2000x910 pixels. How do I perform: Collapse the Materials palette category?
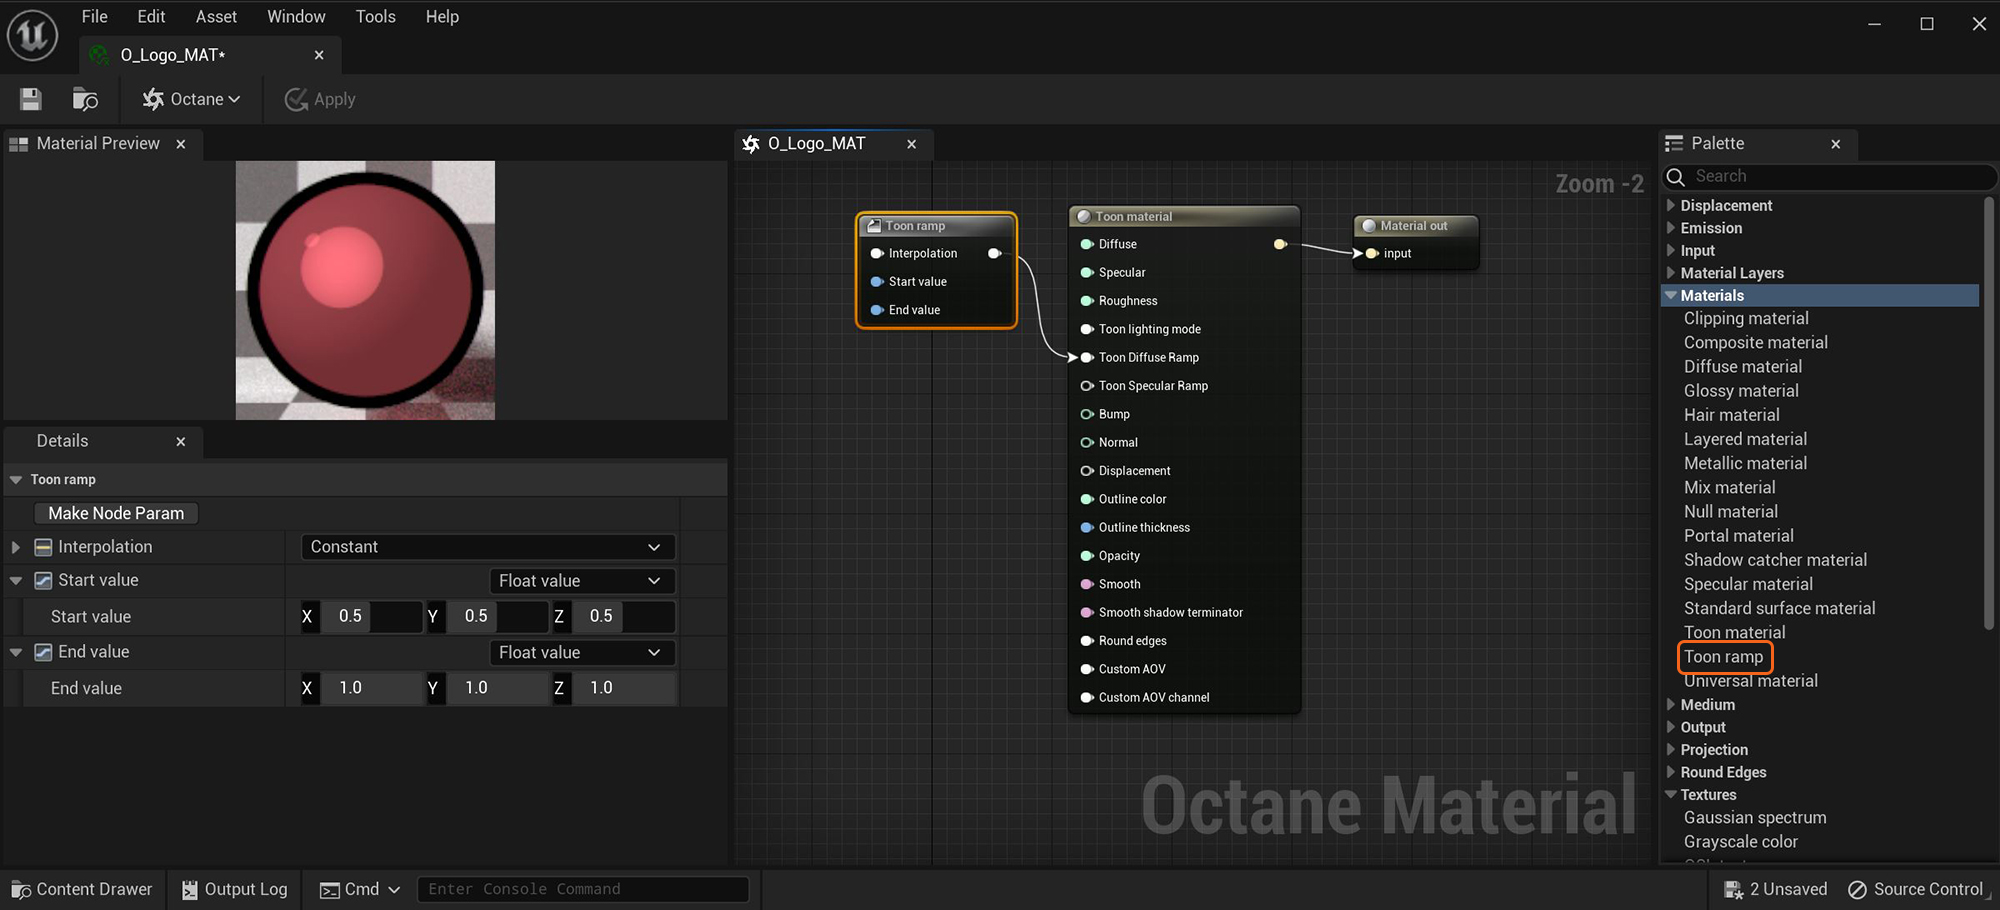click(1670, 295)
